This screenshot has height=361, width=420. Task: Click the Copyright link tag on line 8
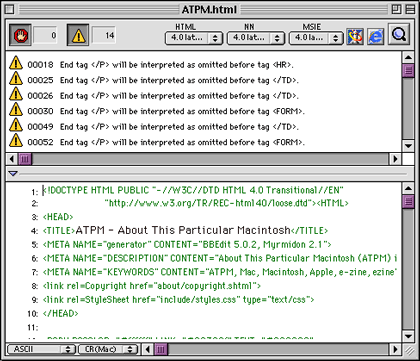coord(152,286)
